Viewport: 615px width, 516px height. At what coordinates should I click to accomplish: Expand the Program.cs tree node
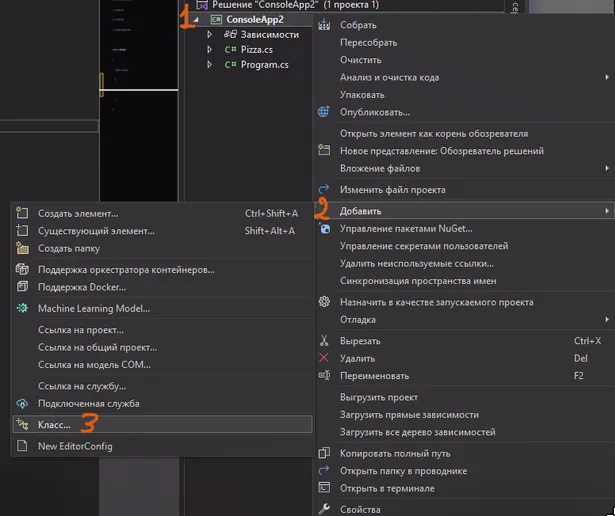pos(209,64)
